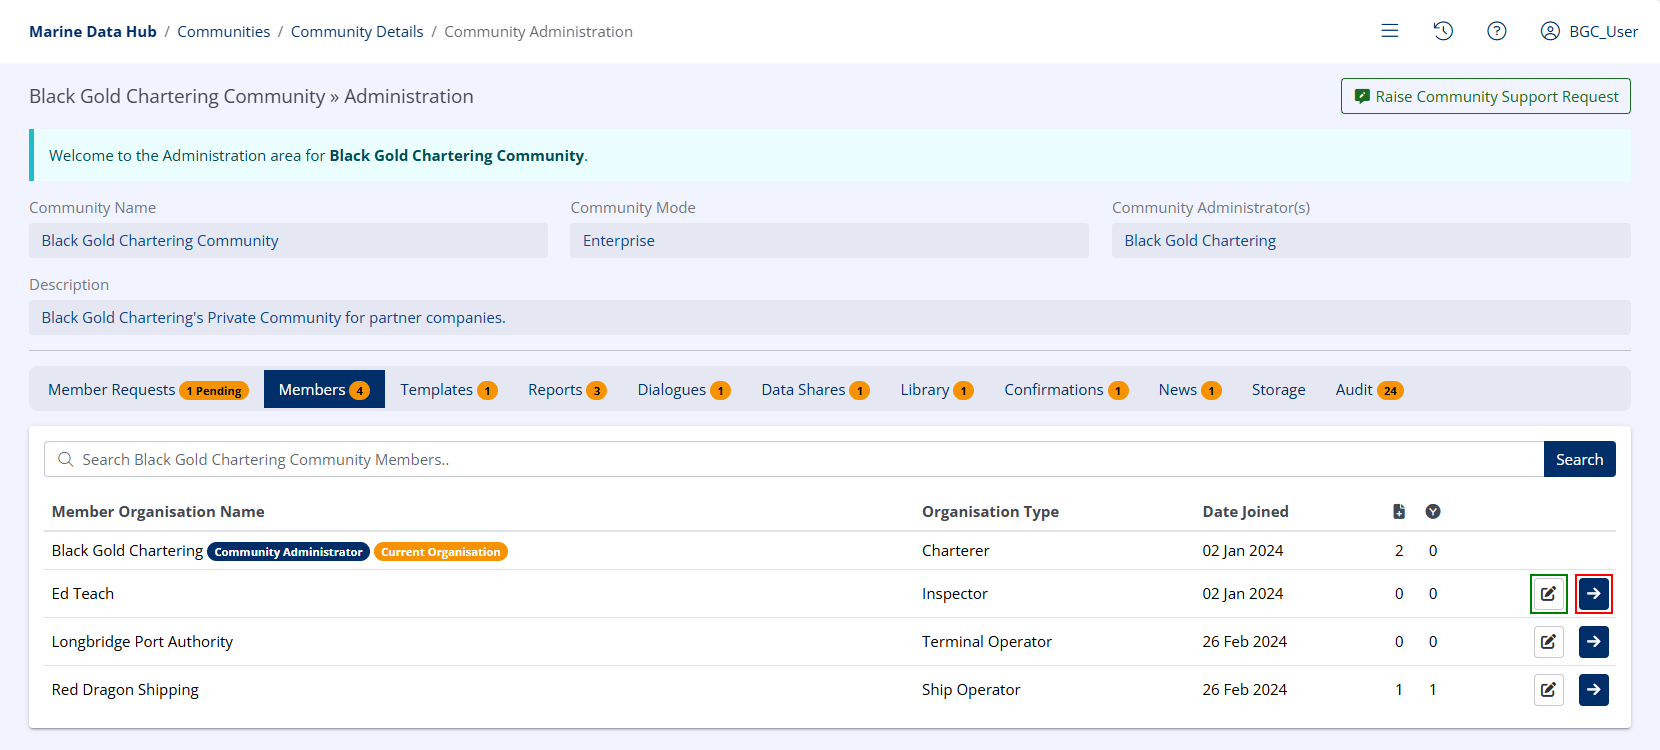Click Raise Community Support Request button

[1485, 96]
